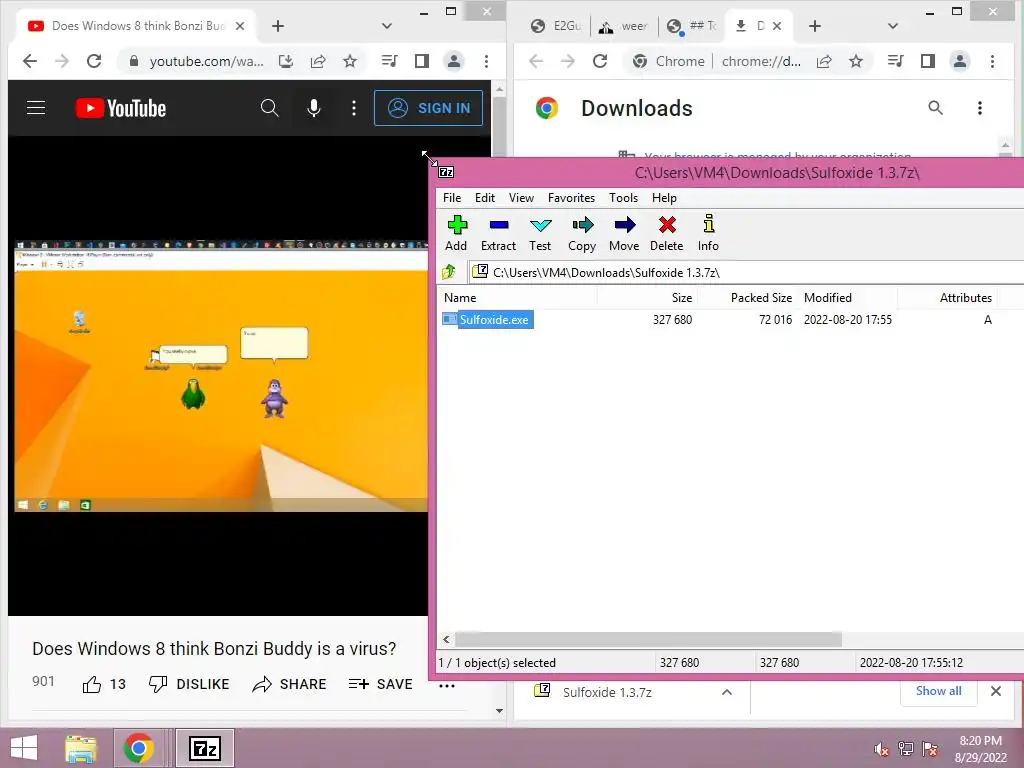1024x768 pixels.
Task: Sort by the Modified column header
Action: [848, 298]
